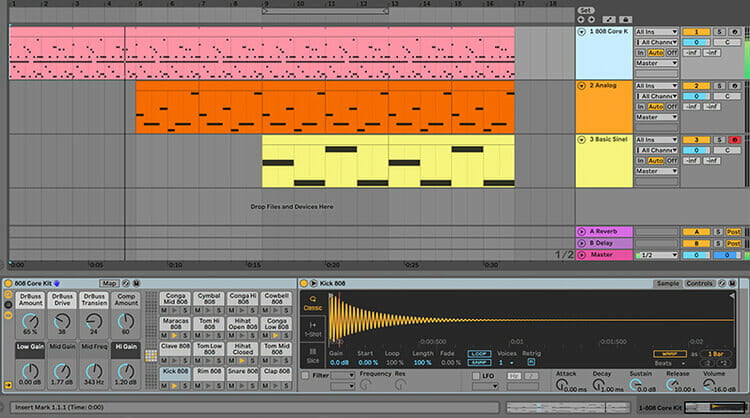Collapse the 3 Basic Sinel track
The width and height of the screenshot is (750, 418).
point(582,140)
